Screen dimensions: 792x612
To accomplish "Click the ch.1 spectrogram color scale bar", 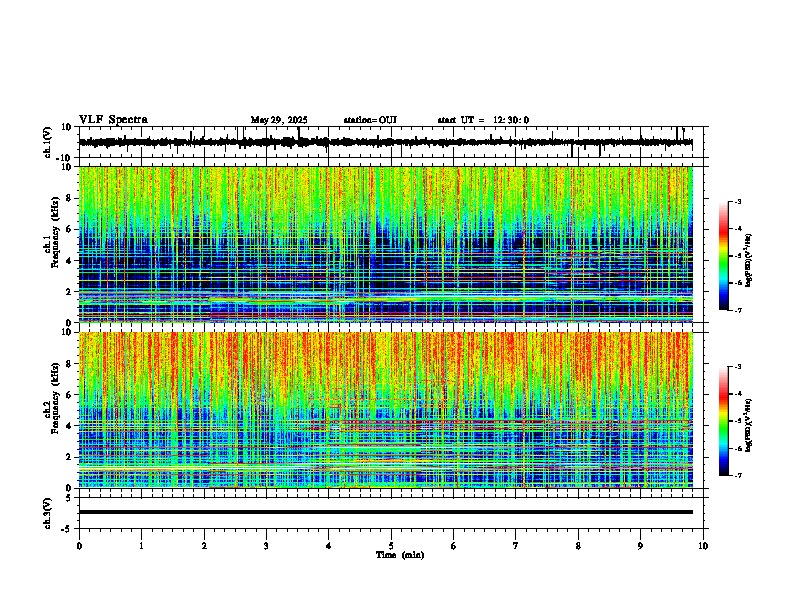I will (x=723, y=256).
